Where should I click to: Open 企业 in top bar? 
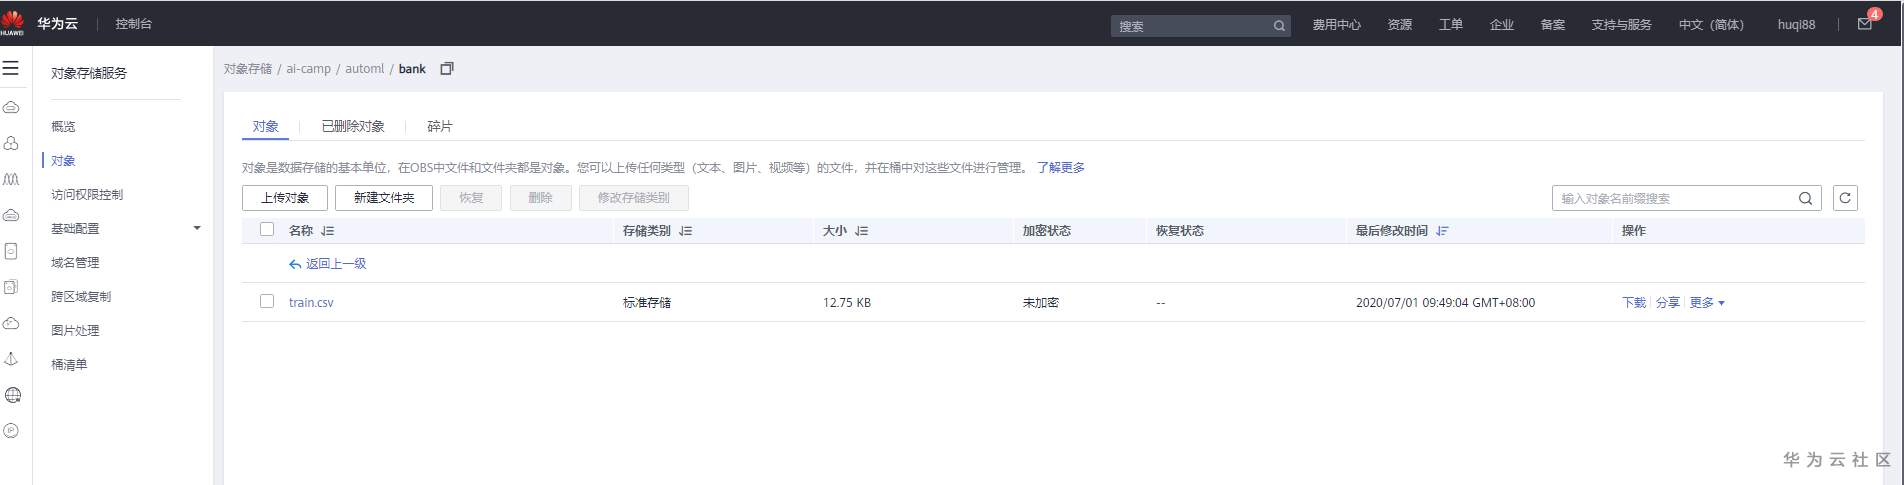coord(1502,25)
